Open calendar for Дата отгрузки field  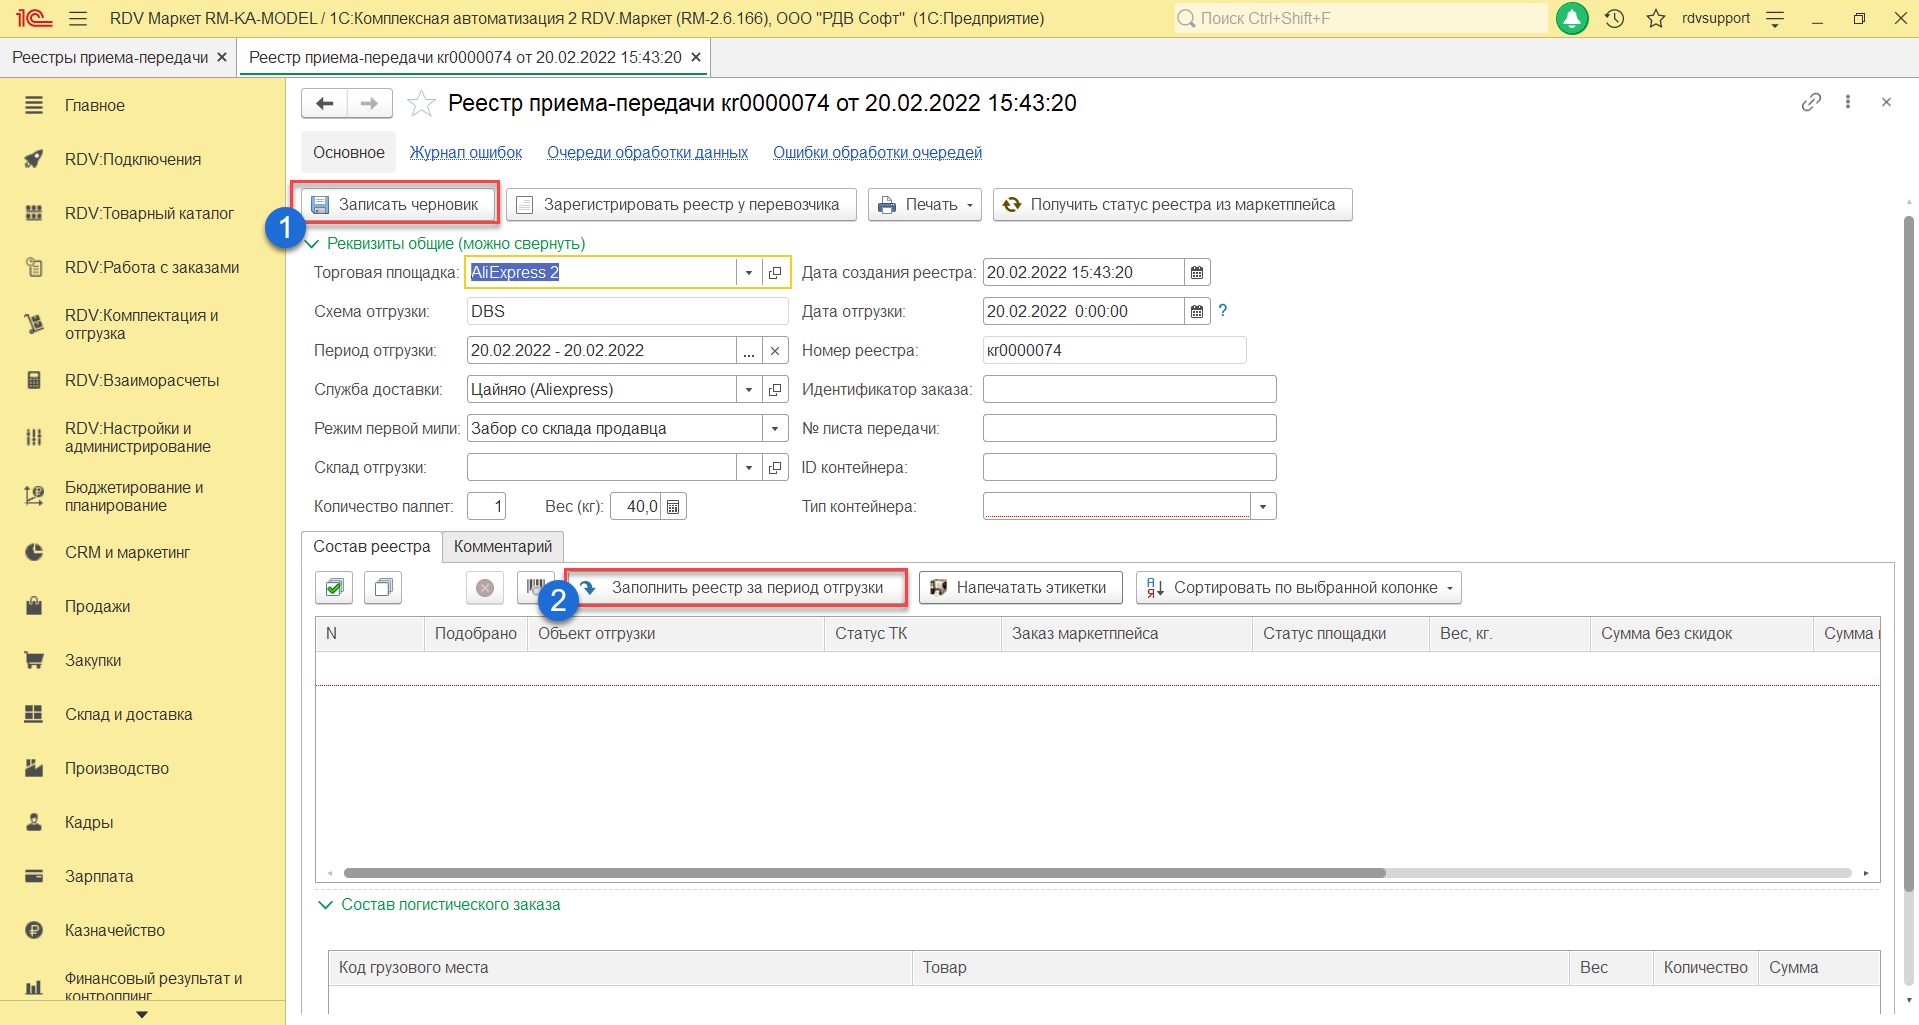[1197, 312]
